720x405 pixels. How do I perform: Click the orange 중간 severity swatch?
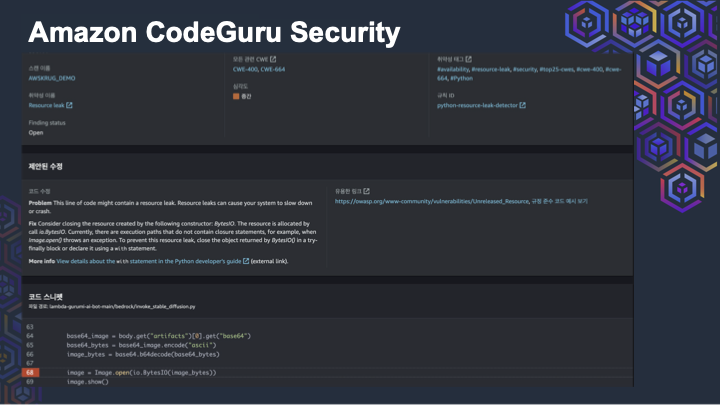pyautogui.click(x=236, y=96)
